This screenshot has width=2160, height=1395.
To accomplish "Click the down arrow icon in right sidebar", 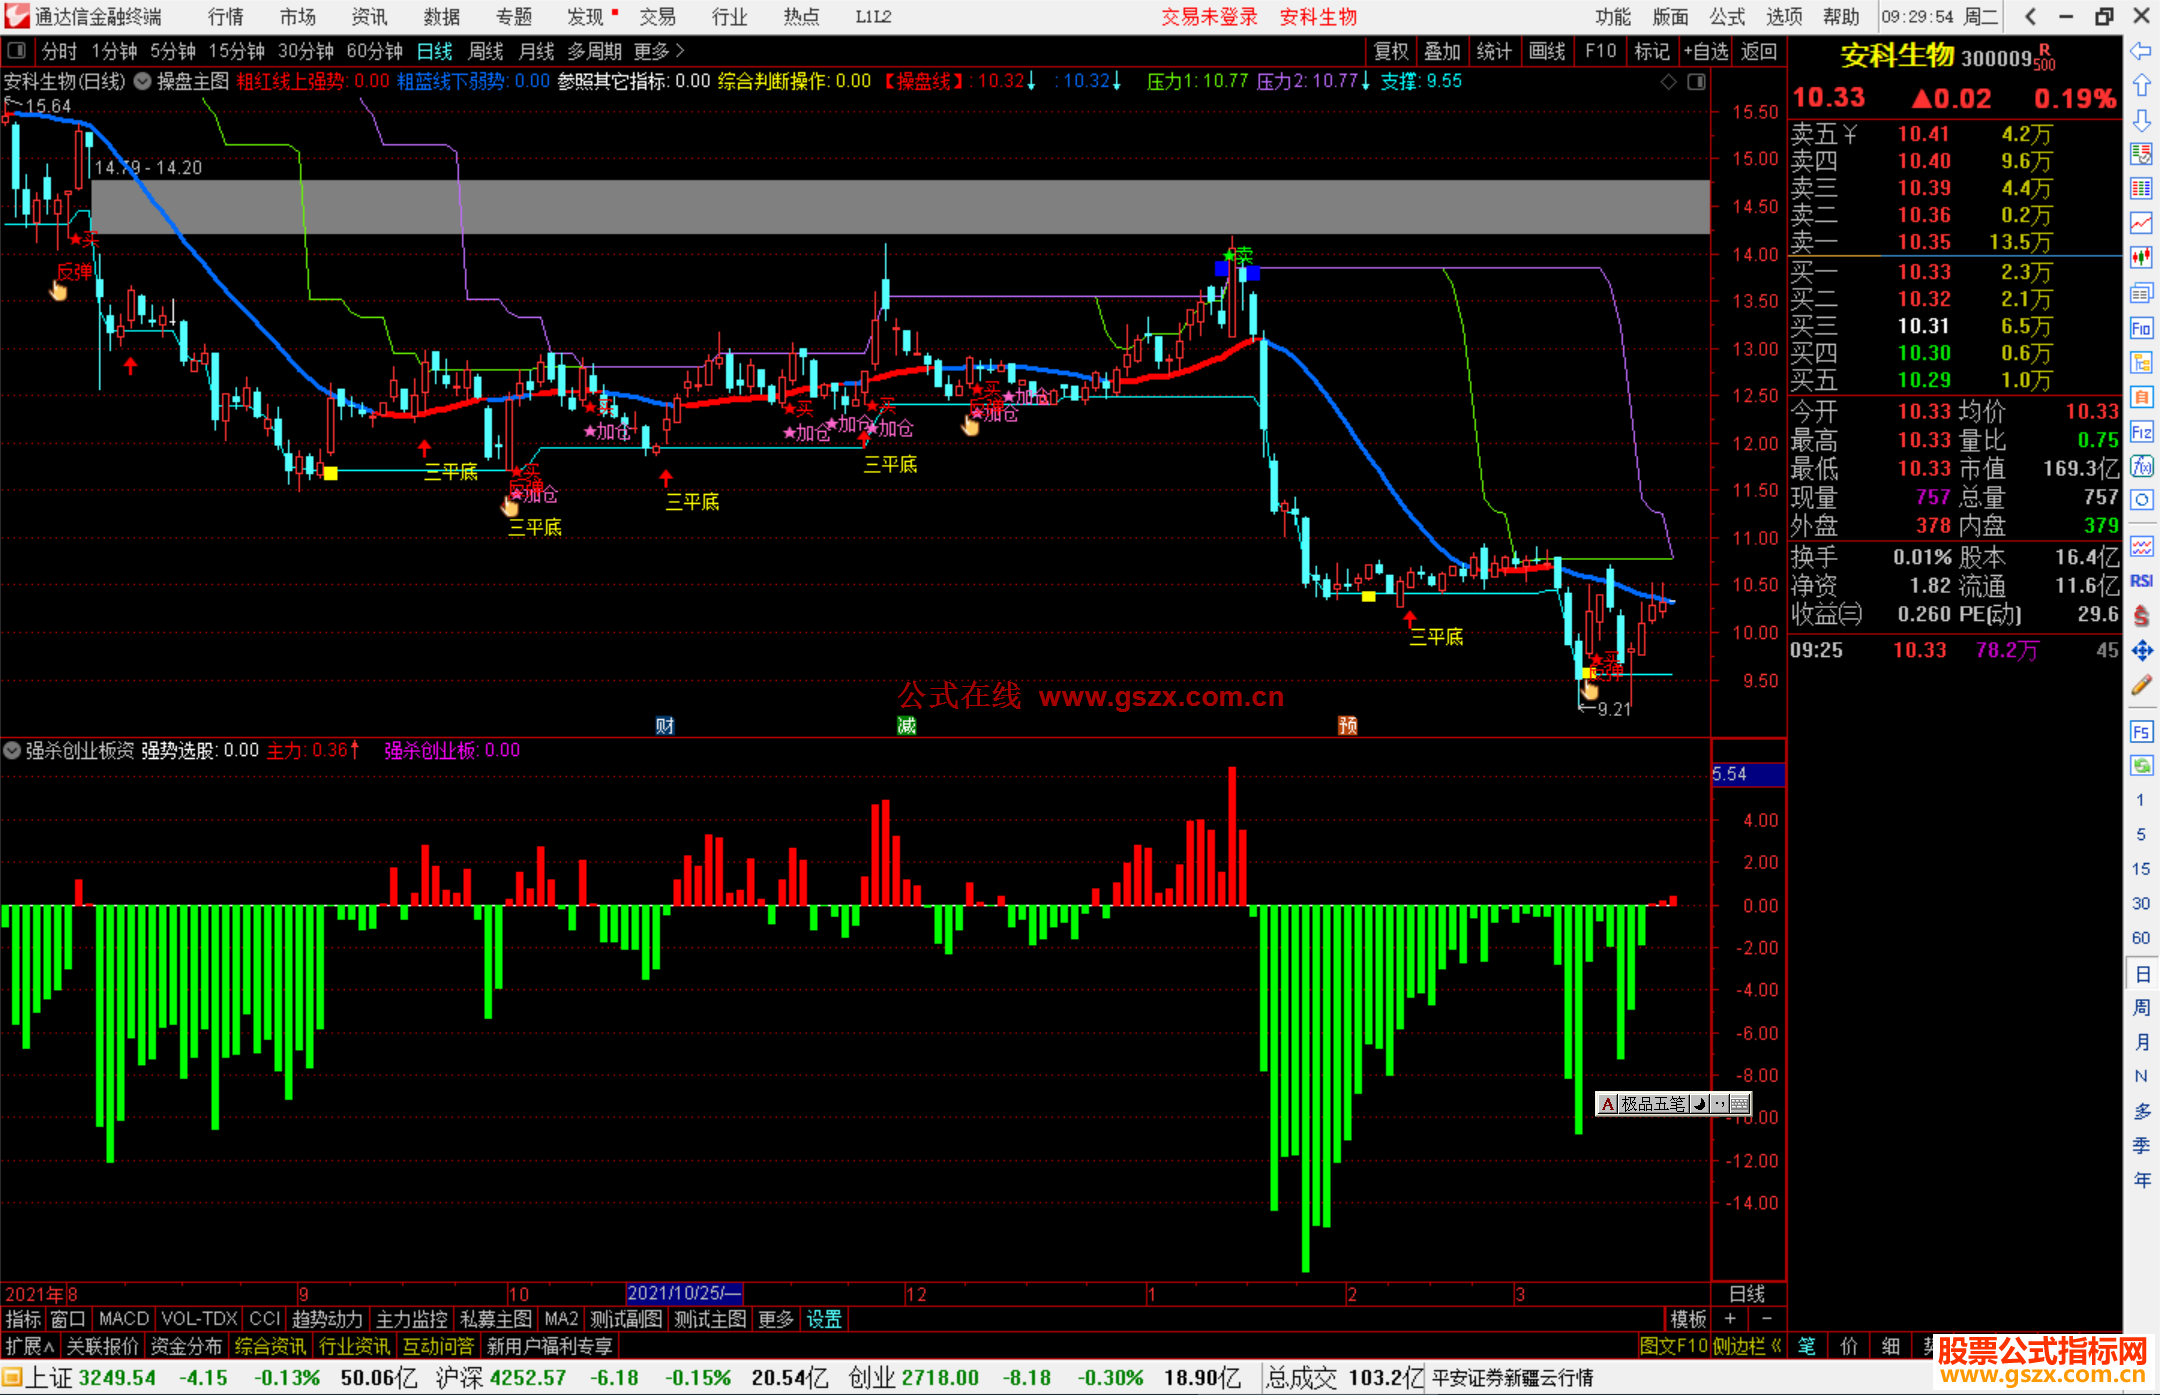I will coord(2141,121).
